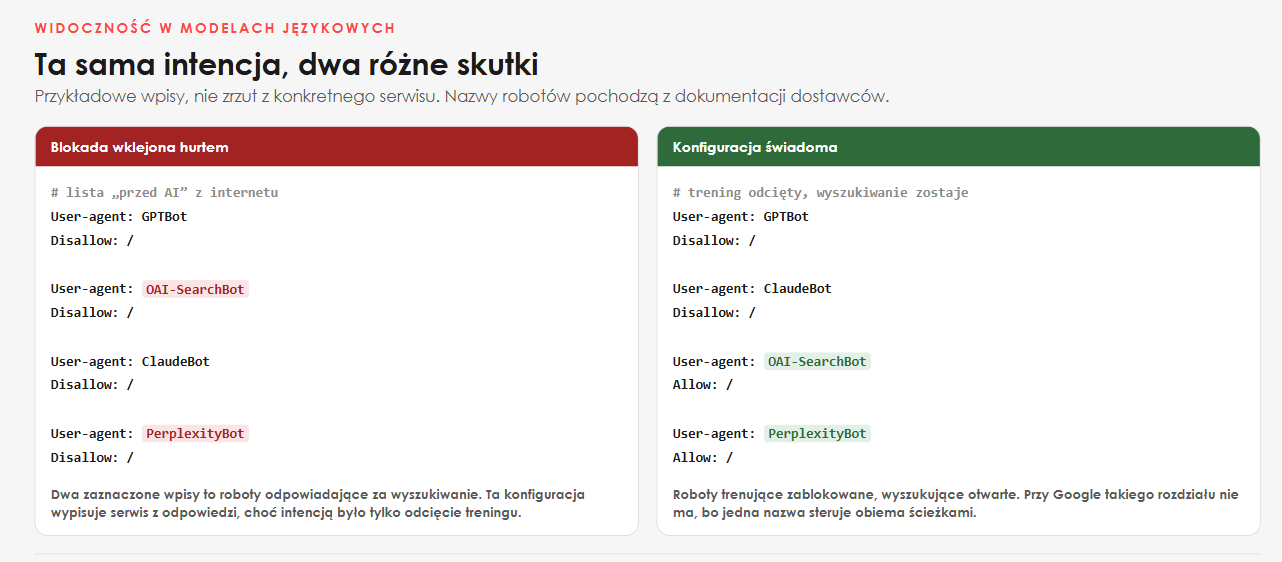
Task: Click the note beginning "Dwa zaznaczone wpisy to roboty"
Action: [318, 504]
